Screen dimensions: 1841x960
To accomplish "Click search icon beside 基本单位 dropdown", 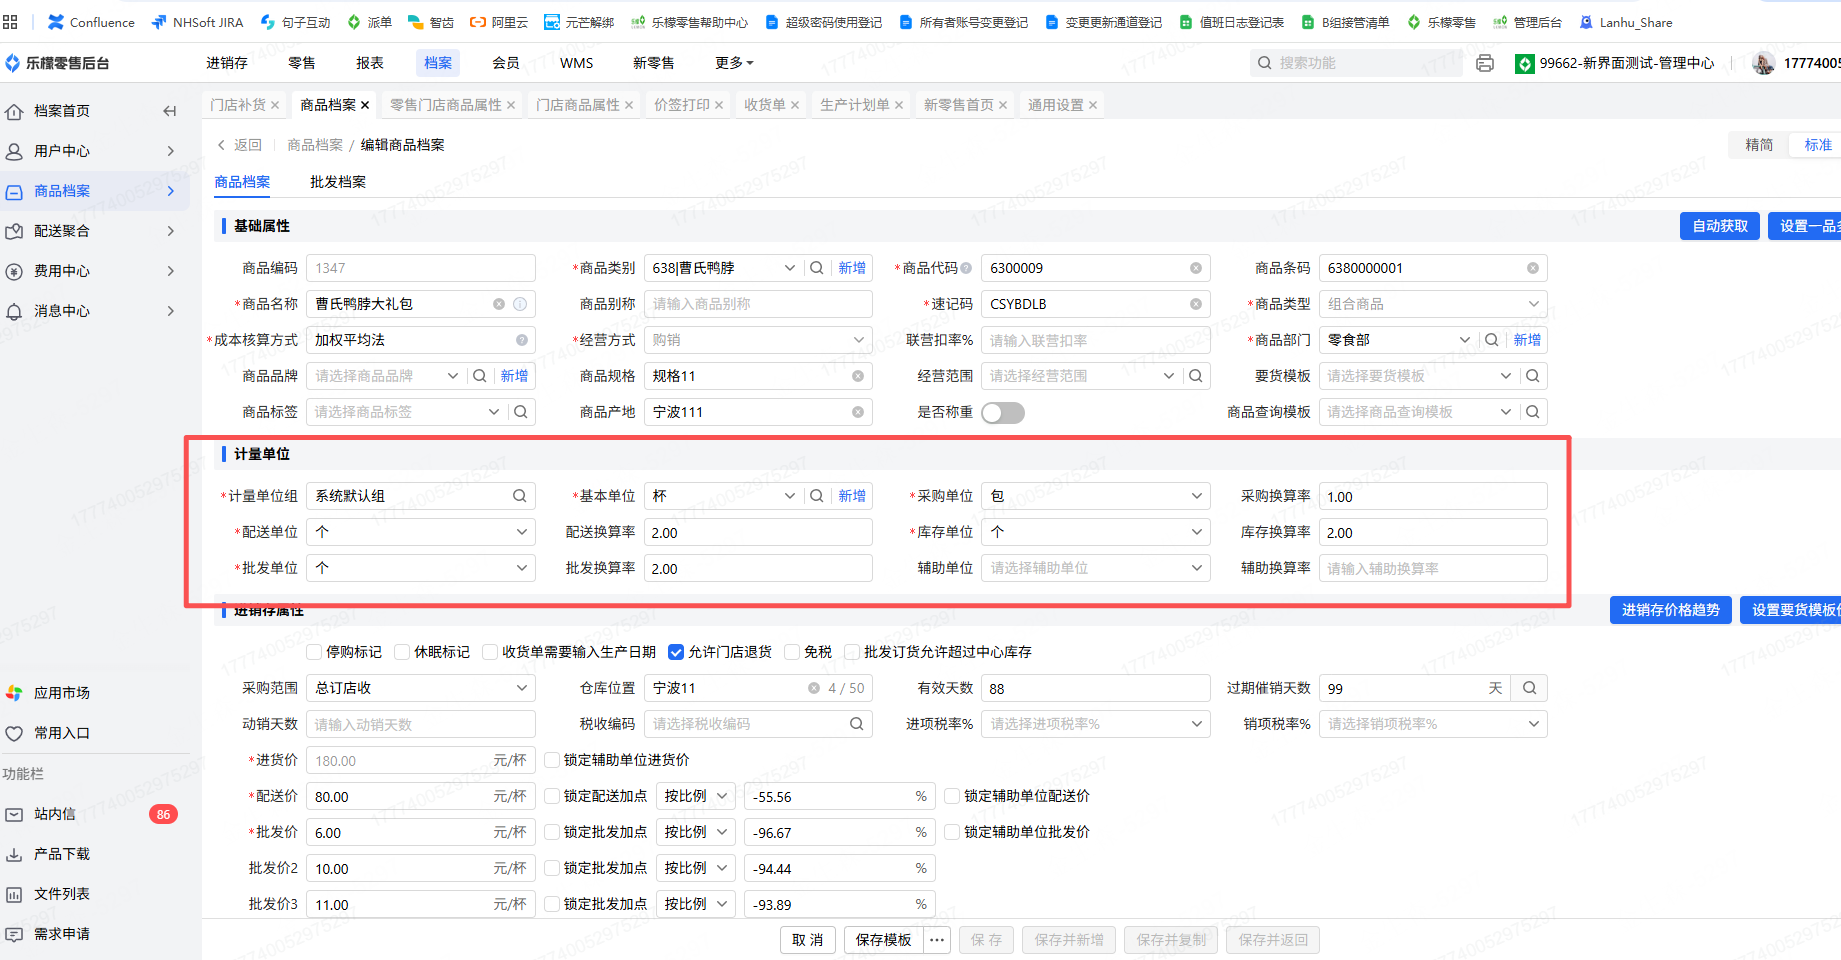I will point(817,496).
